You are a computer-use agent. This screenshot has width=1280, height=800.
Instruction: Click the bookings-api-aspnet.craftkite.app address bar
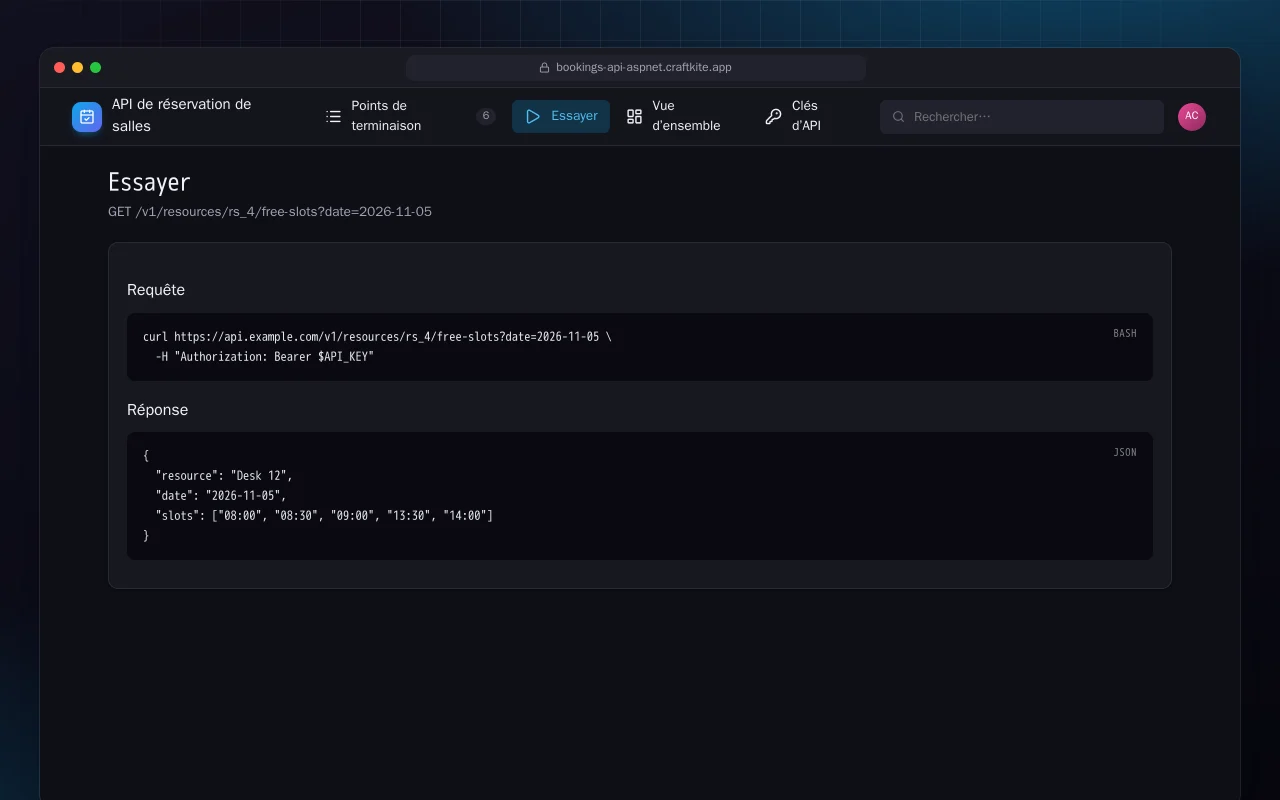(x=636, y=68)
